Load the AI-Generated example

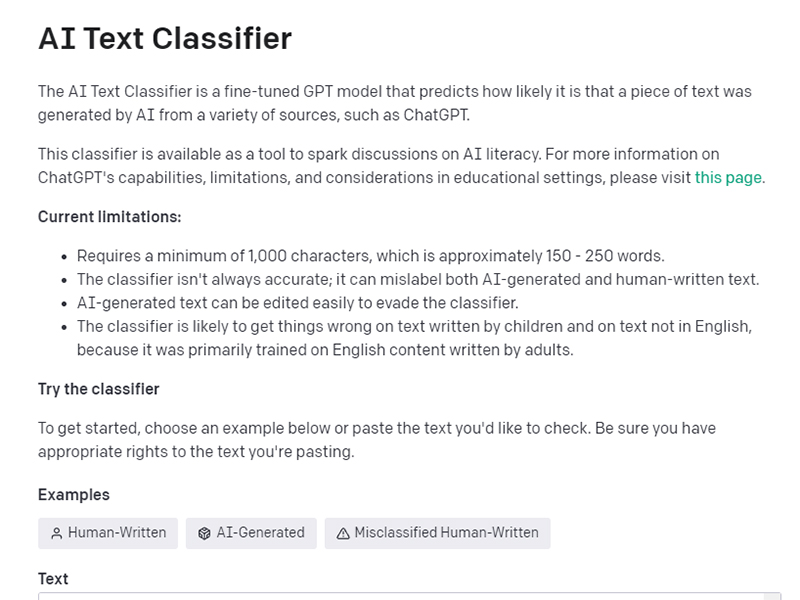click(249, 533)
